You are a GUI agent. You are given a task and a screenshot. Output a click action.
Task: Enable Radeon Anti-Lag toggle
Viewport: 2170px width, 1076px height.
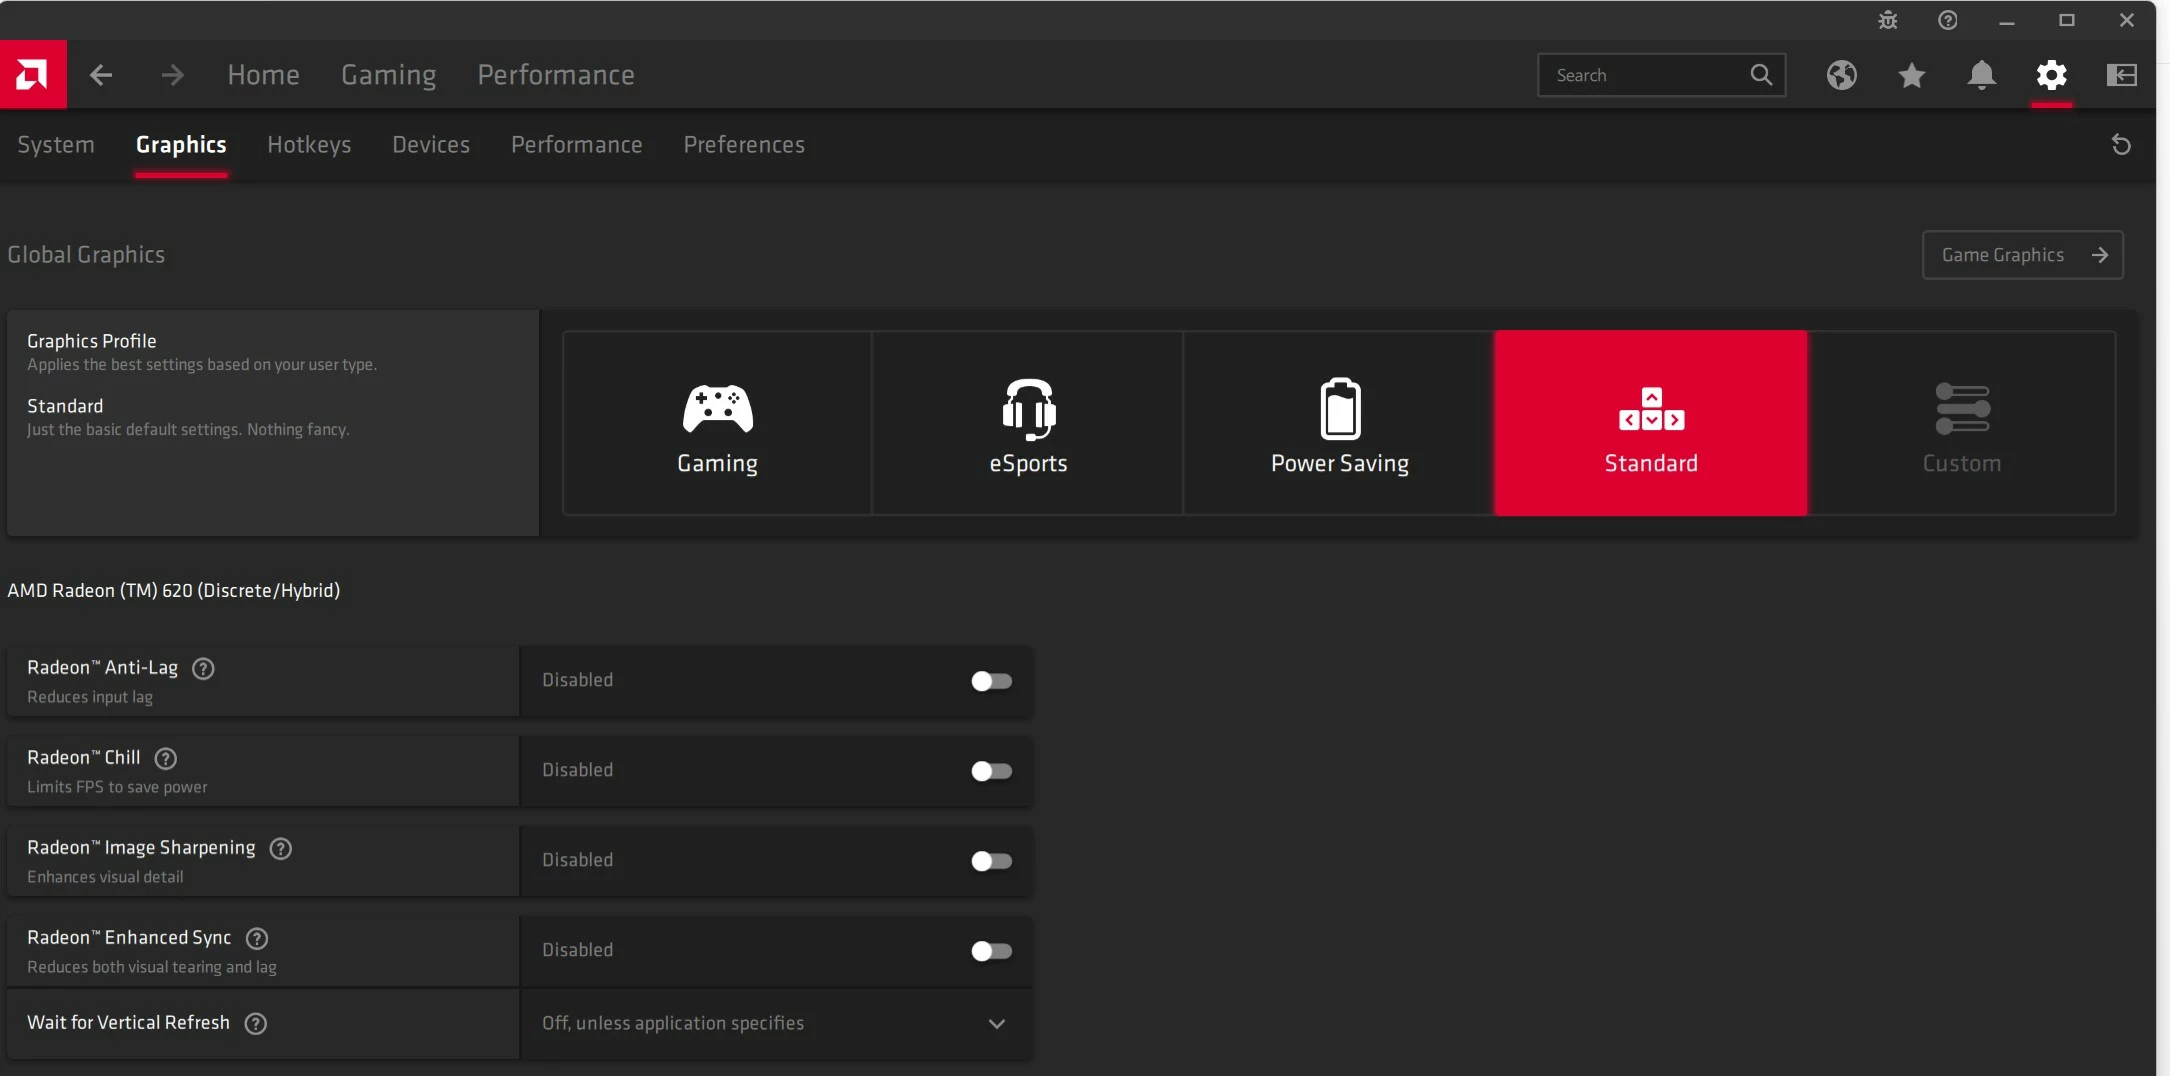tap(991, 681)
